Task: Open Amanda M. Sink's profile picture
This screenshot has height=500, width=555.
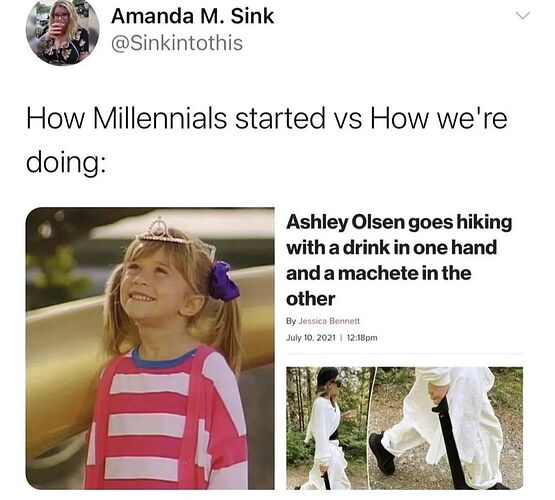Action: pyautogui.click(x=63, y=31)
